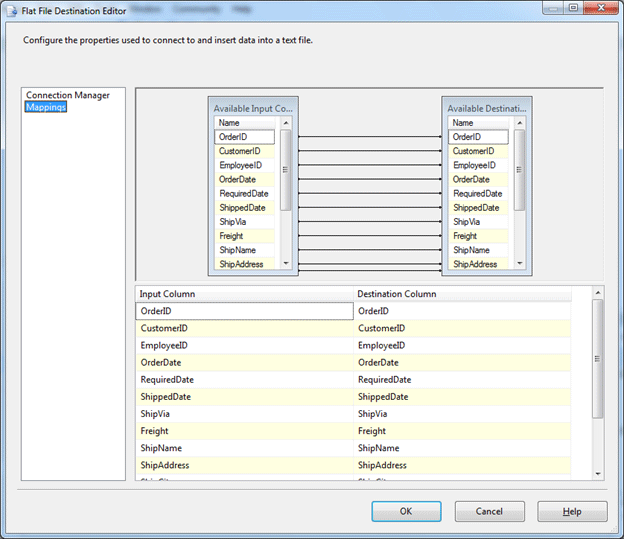Click Freight cell under Input Column
This screenshot has width=624, height=539.
click(244, 431)
